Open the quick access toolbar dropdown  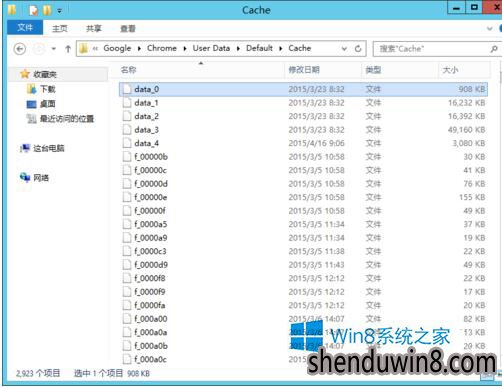(59, 11)
